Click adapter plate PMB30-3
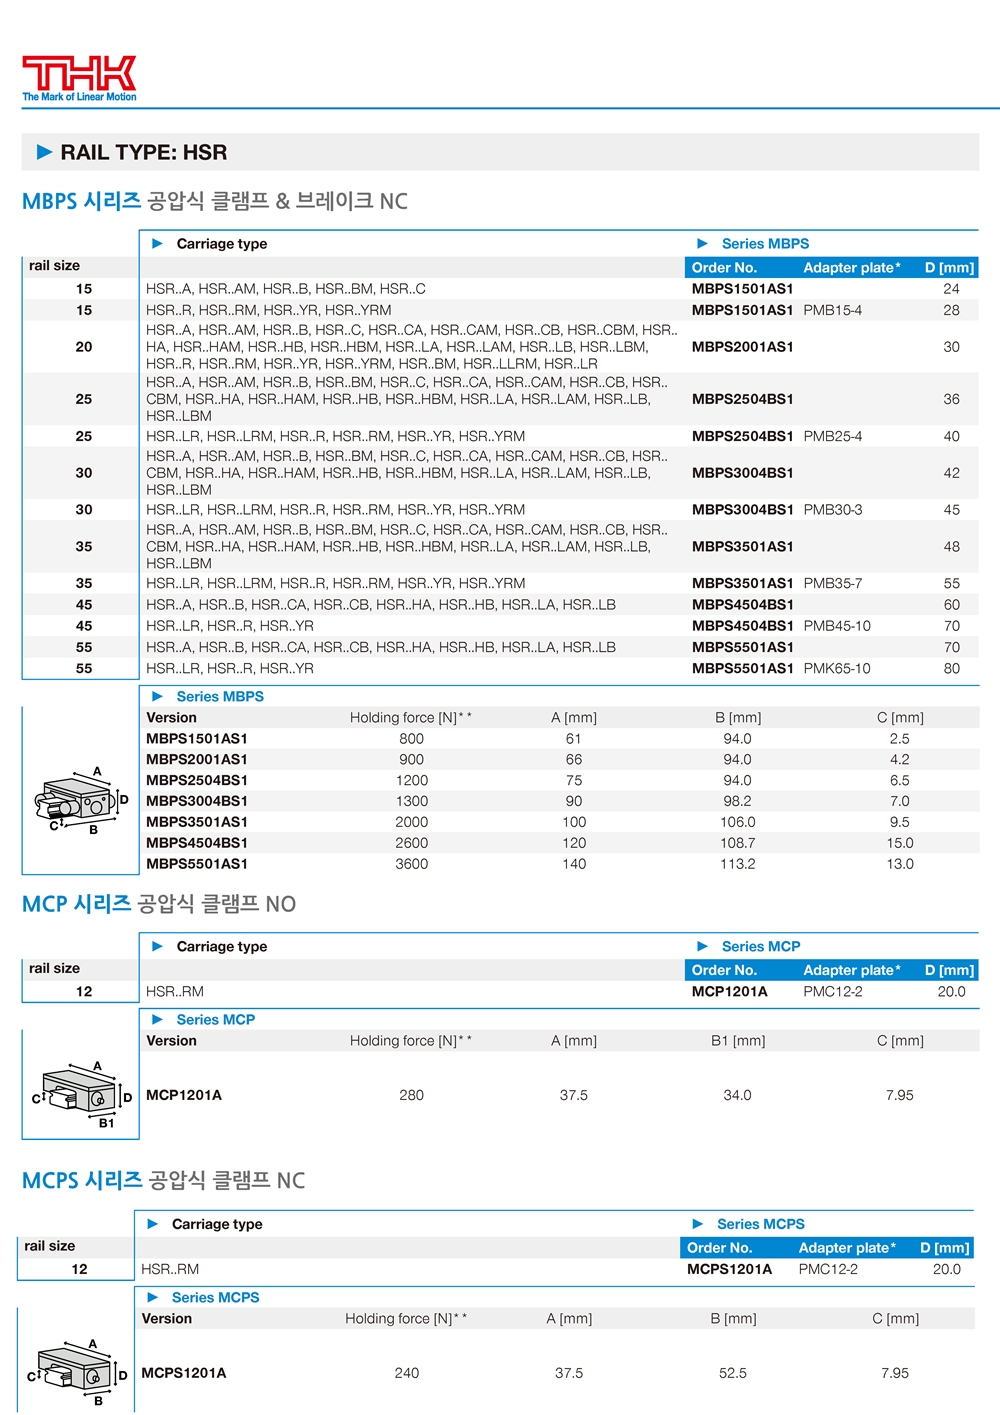 point(832,510)
